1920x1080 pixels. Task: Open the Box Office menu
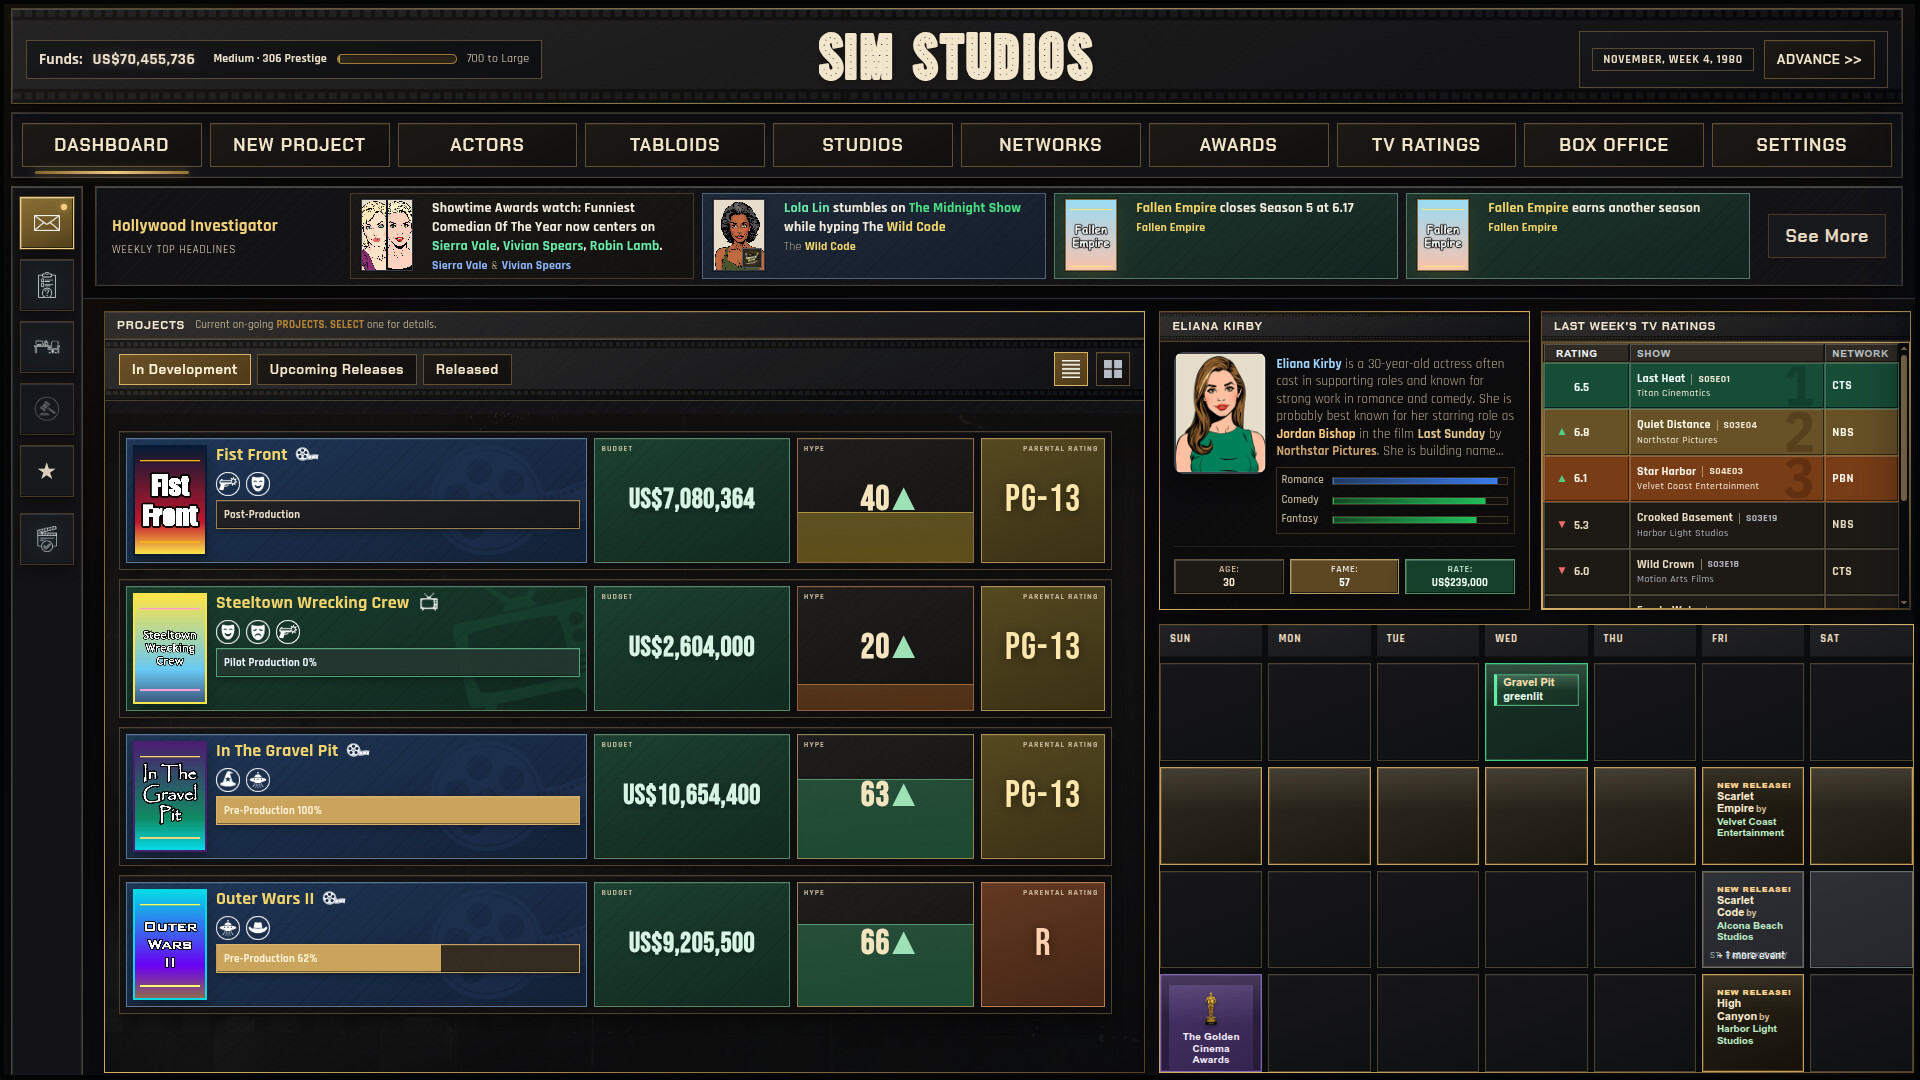[x=1613, y=145]
